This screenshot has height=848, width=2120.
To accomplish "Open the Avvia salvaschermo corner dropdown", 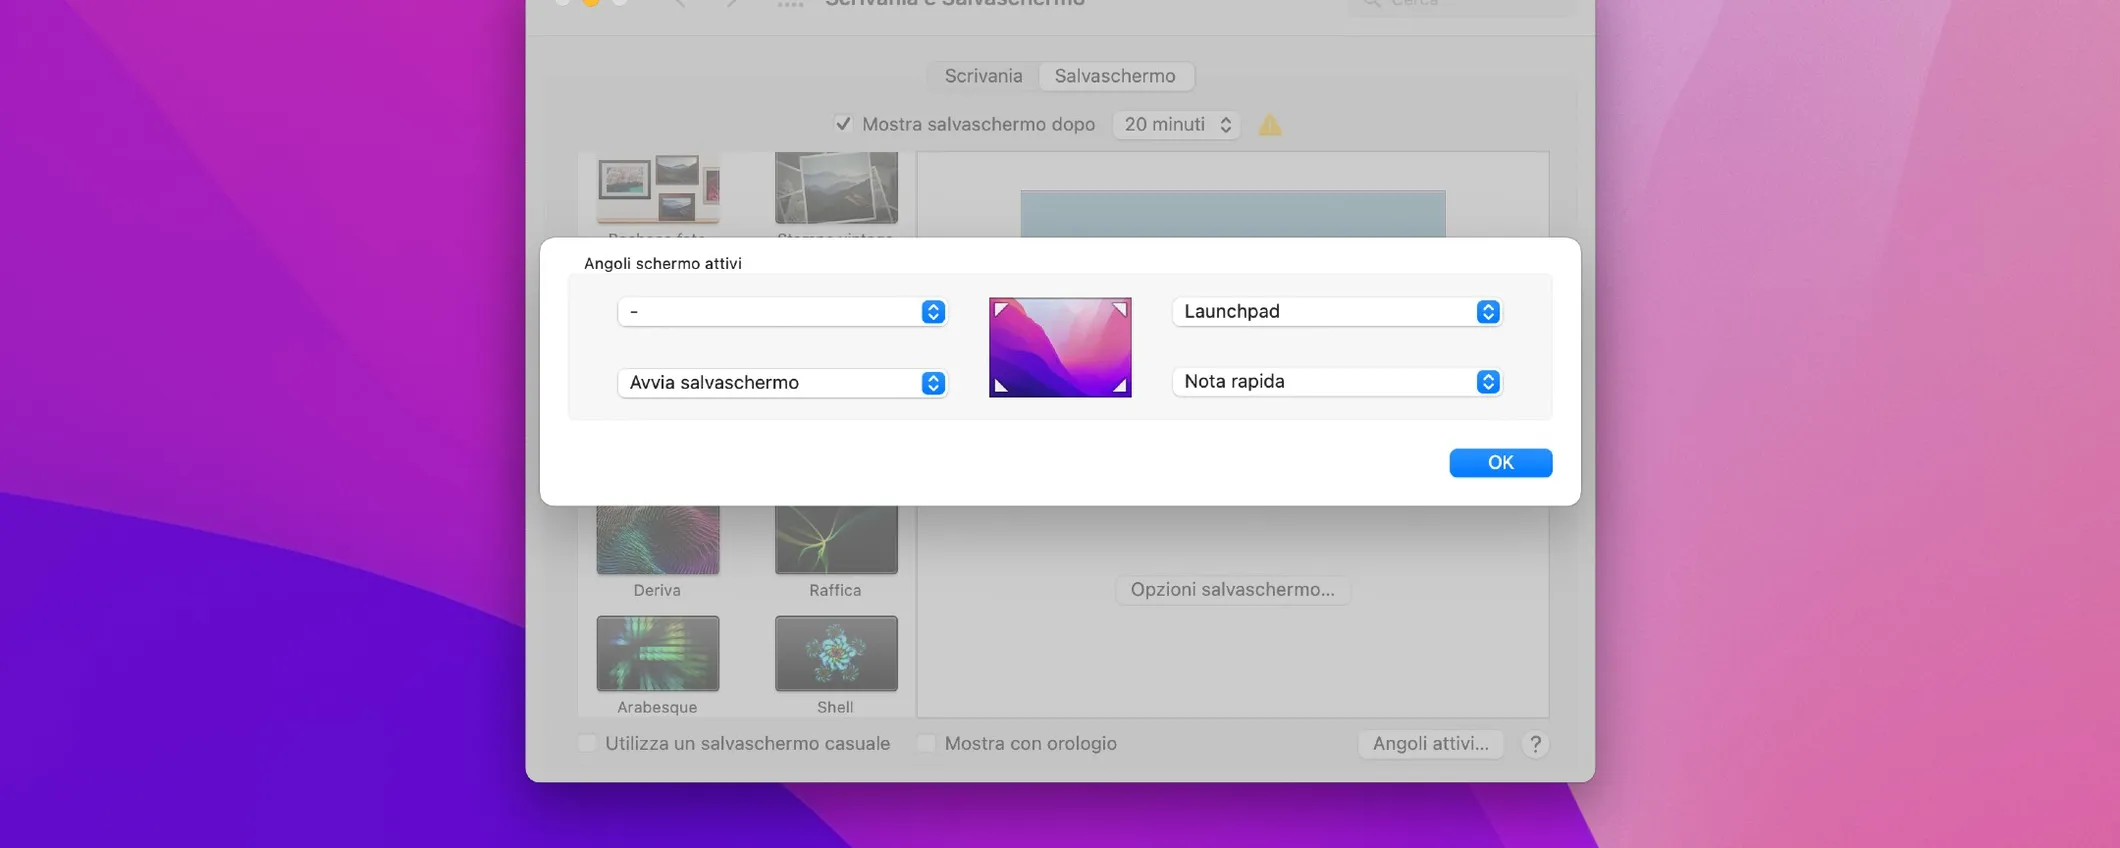I will pyautogui.click(x=782, y=383).
